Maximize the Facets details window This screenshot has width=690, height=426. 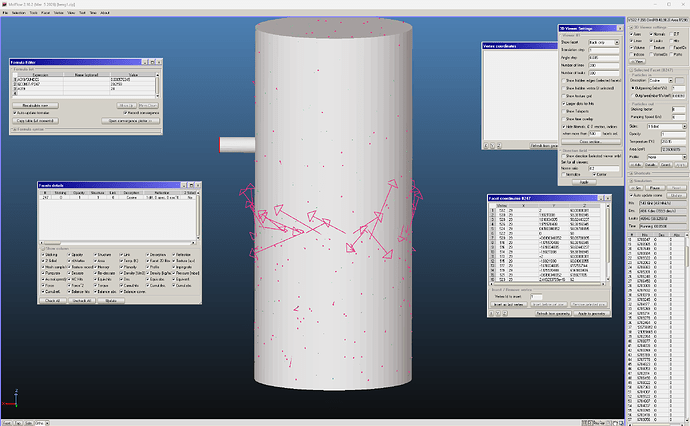point(191,185)
